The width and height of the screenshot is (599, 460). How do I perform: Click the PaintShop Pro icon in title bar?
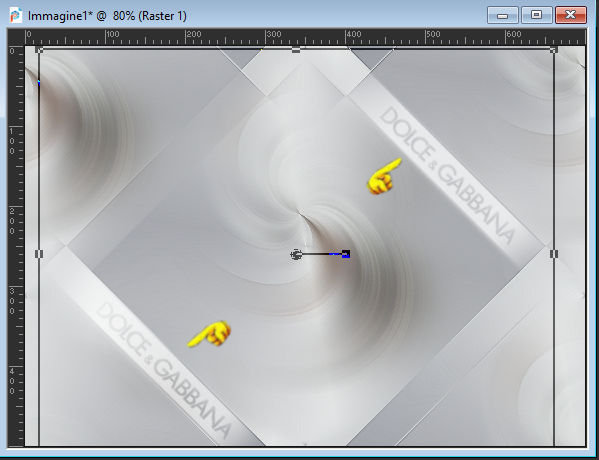(16, 16)
